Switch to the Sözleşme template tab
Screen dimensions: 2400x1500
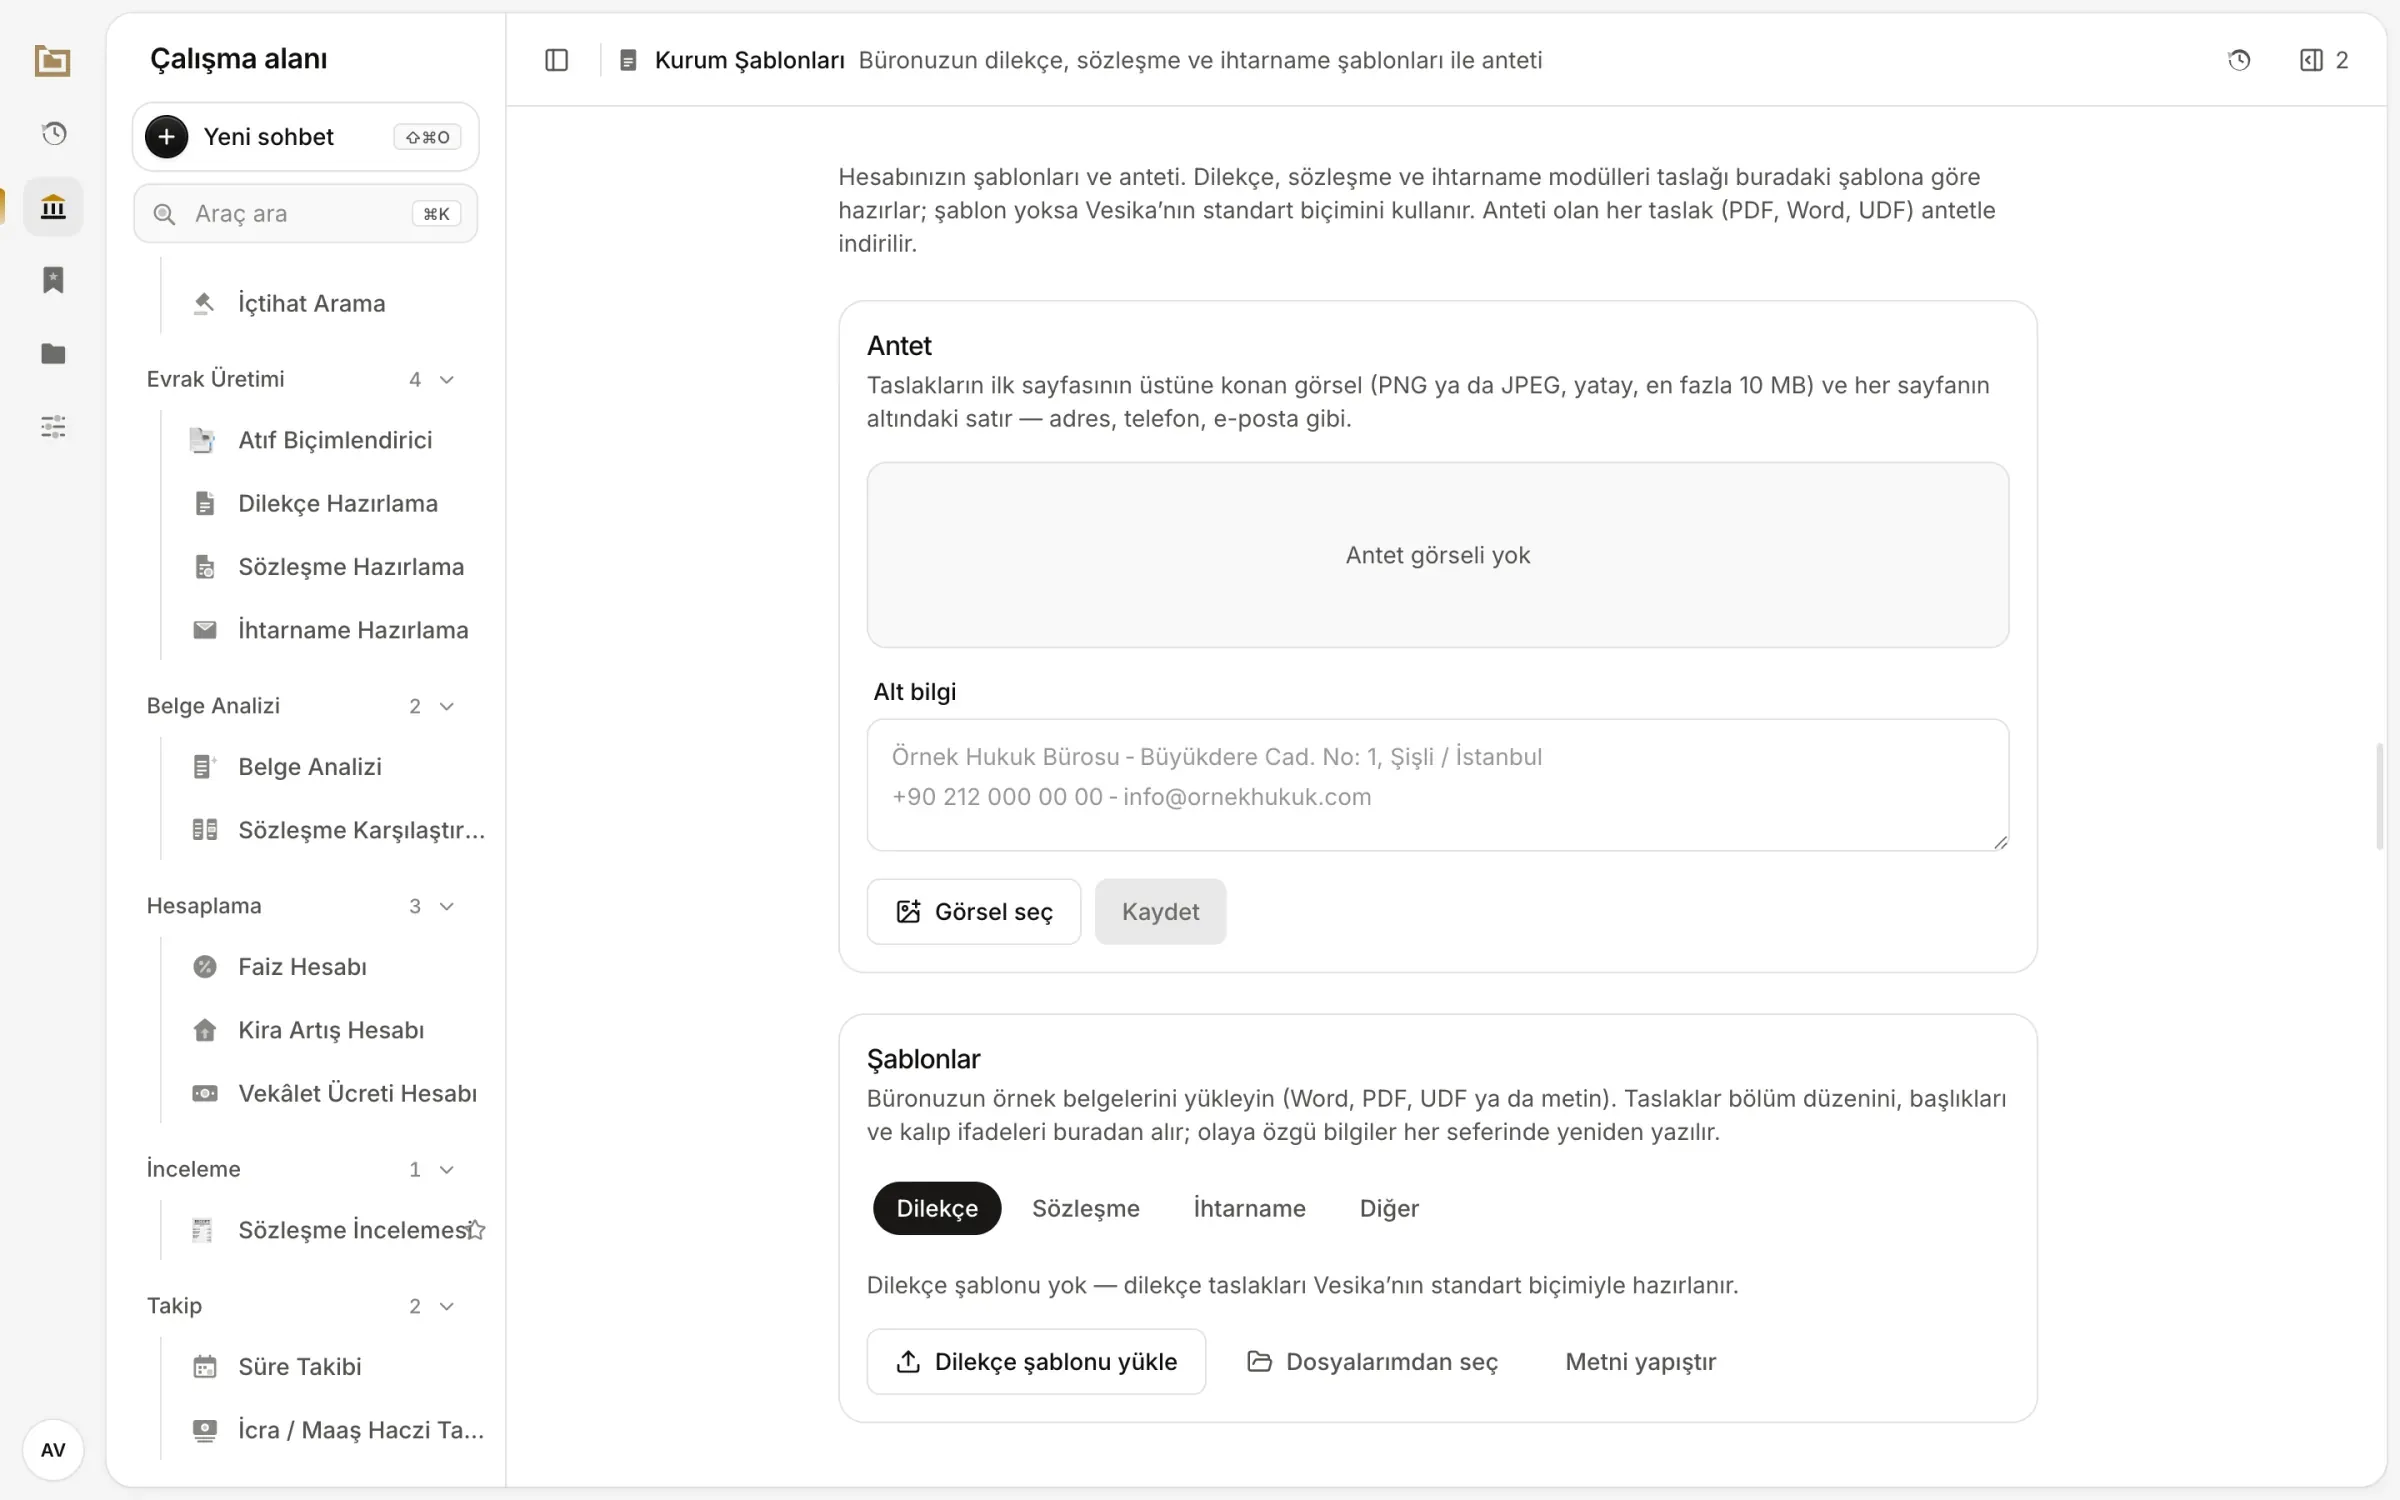tap(1086, 1208)
